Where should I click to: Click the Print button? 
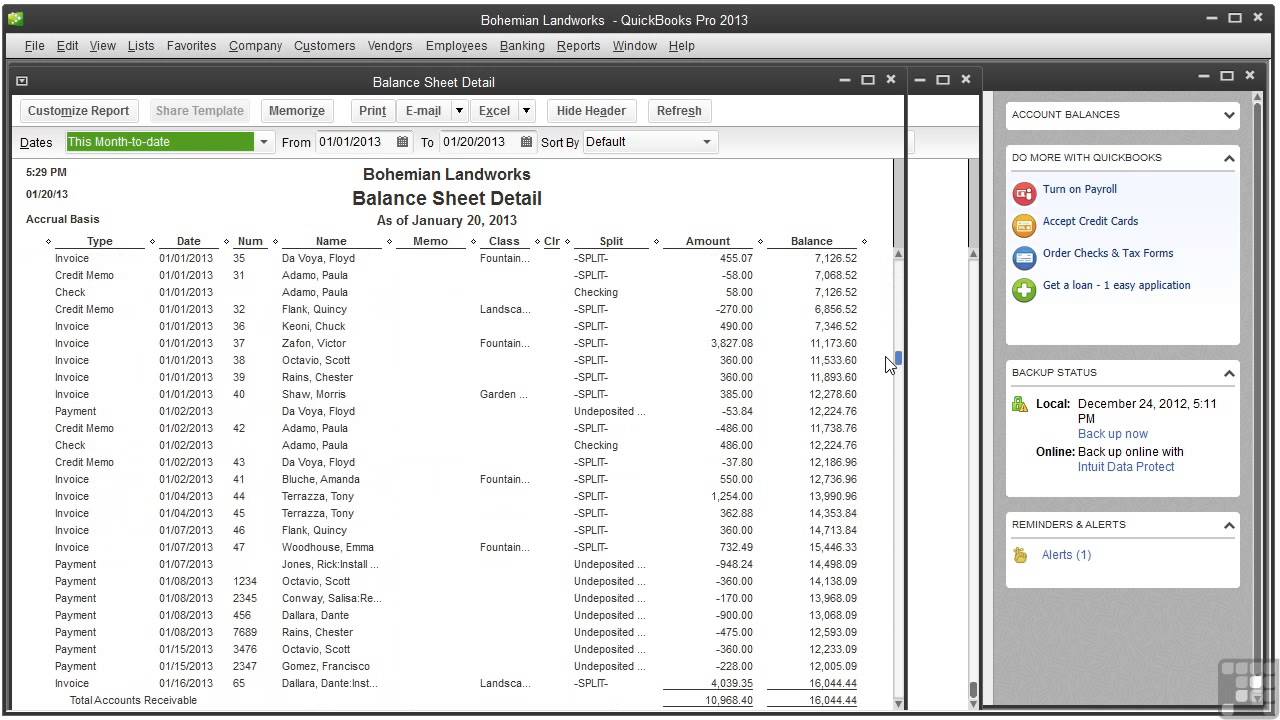pyautogui.click(x=372, y=111)
